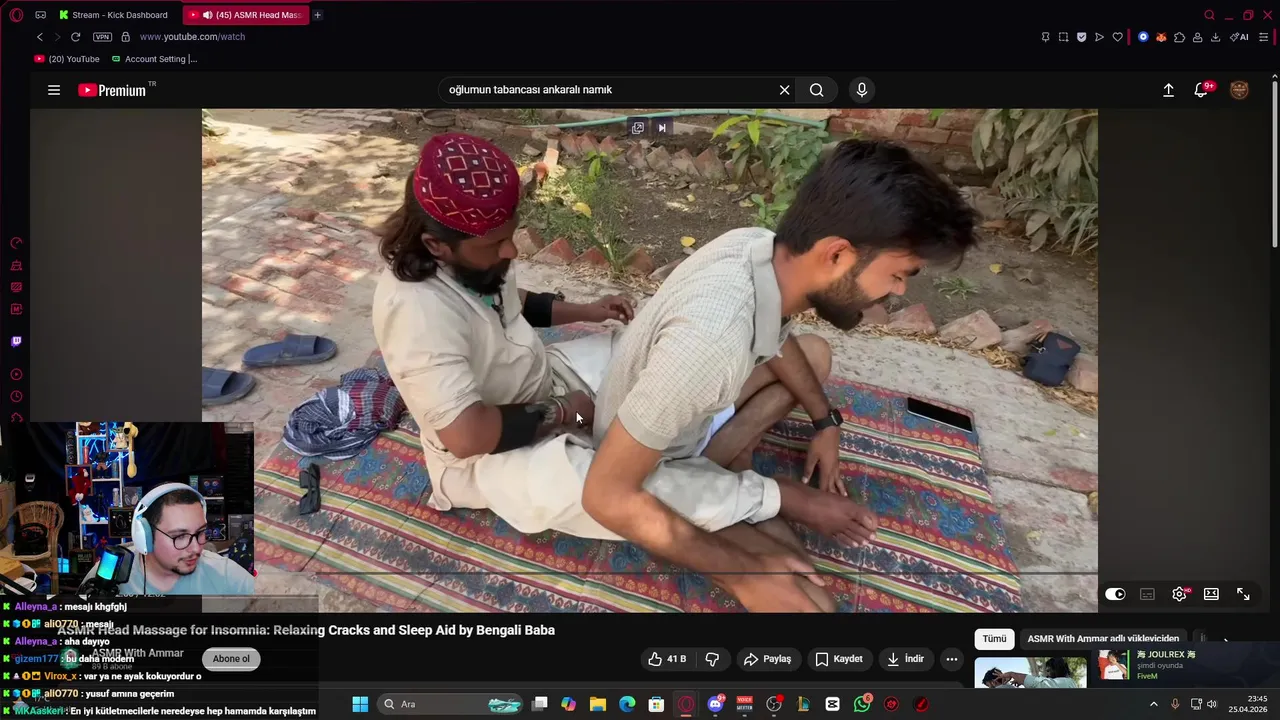Select the Tümü filter chip
The width and height of the screenshot is (1280, 720).
(x=994, y=639)
